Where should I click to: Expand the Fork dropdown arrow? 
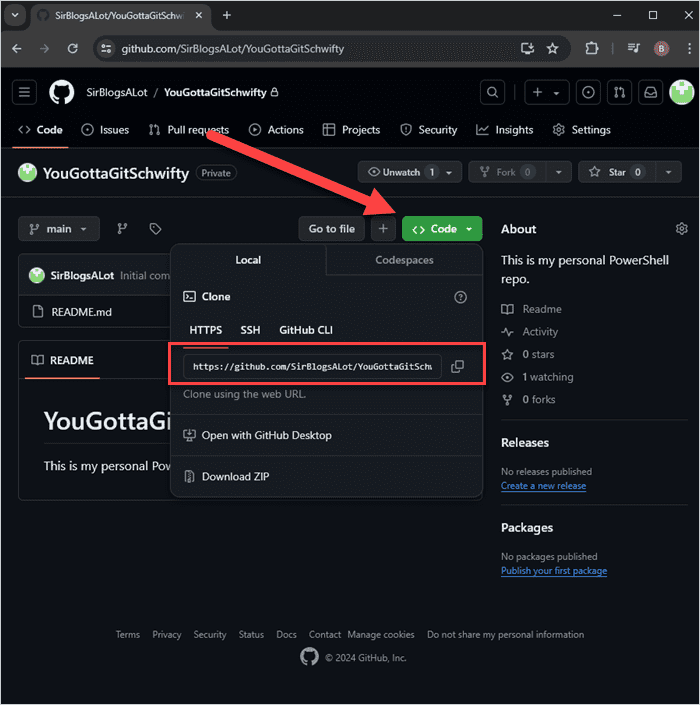tap(558, 172)
